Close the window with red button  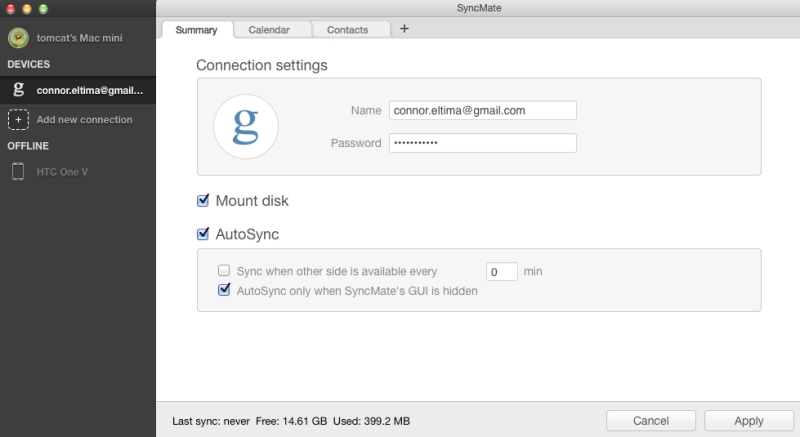click(x=10, y=9)
